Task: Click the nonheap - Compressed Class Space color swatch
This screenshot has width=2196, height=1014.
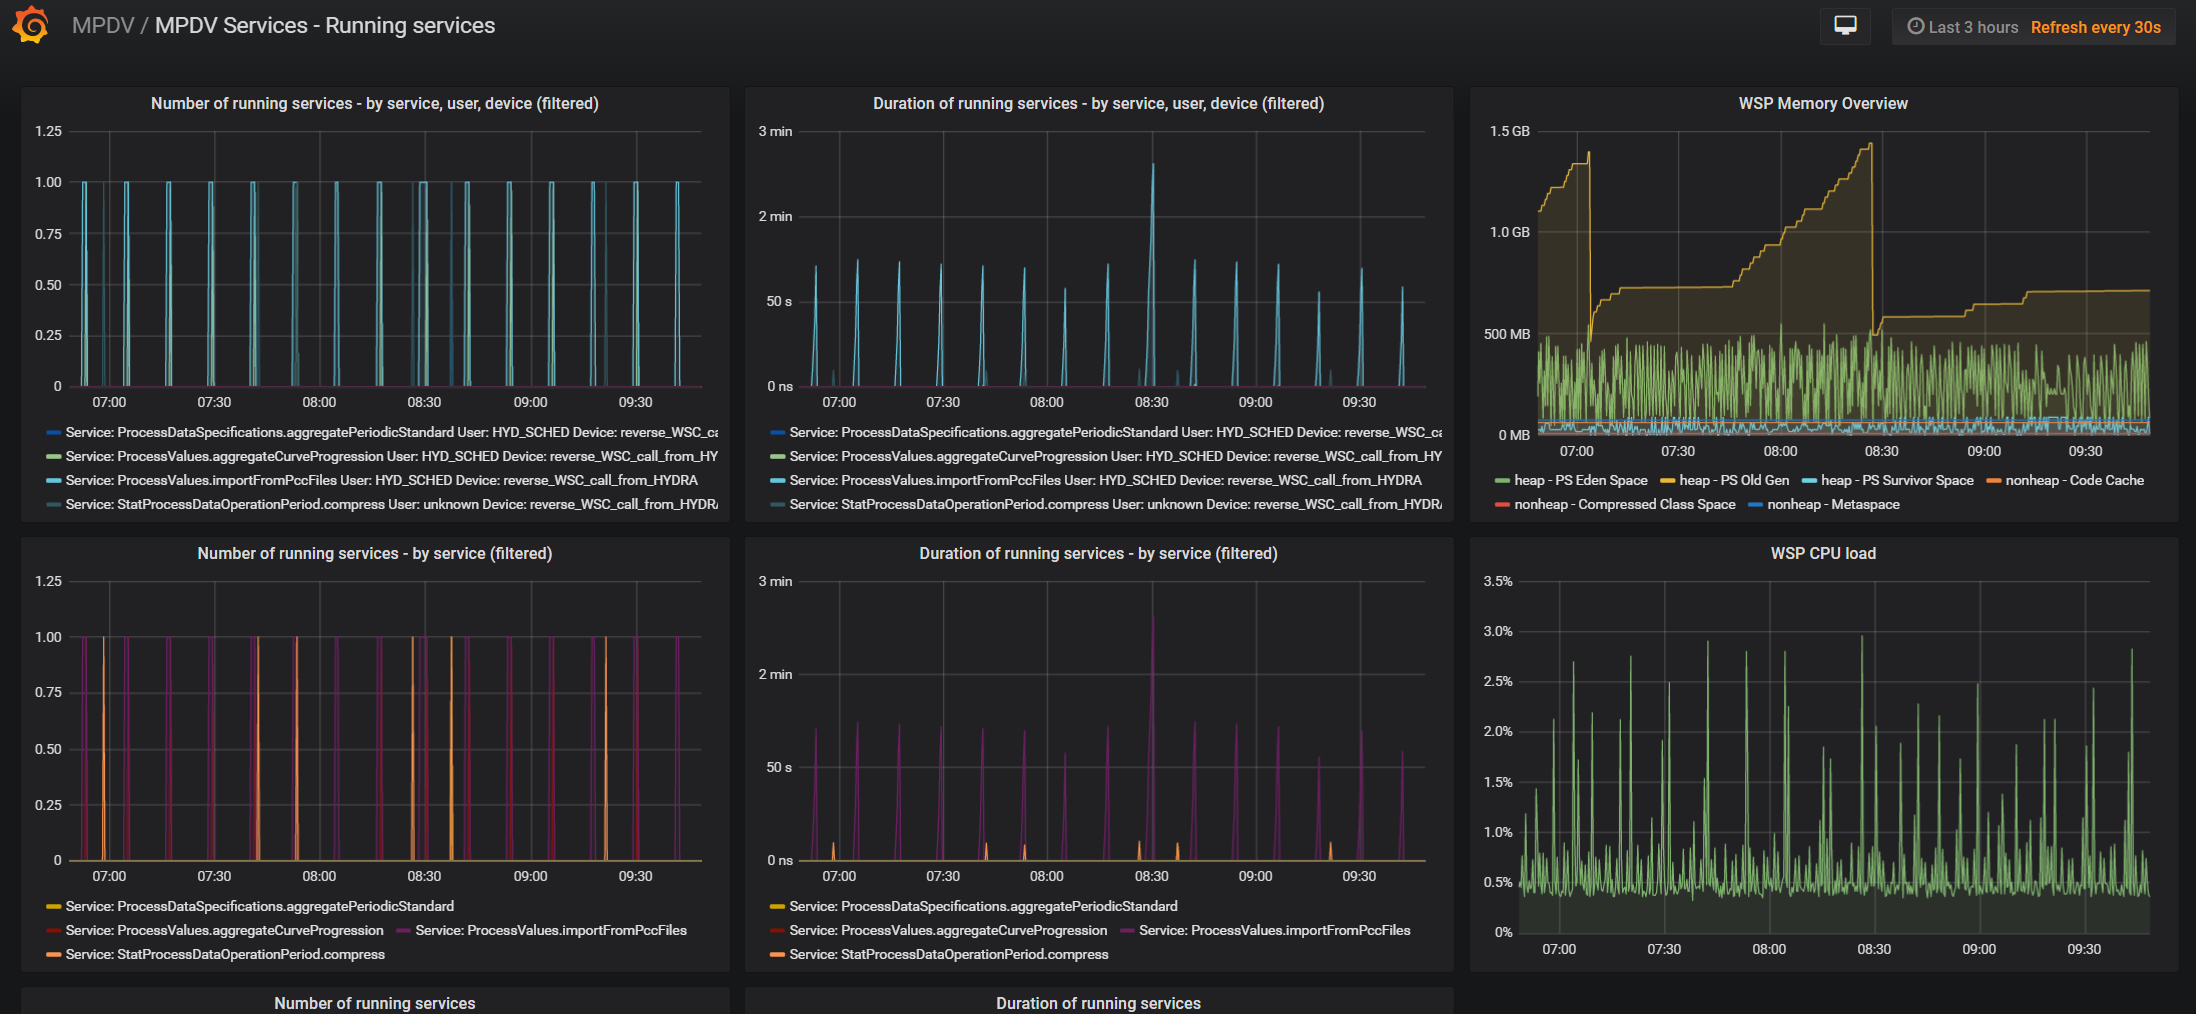Action: pos(1502,505)
